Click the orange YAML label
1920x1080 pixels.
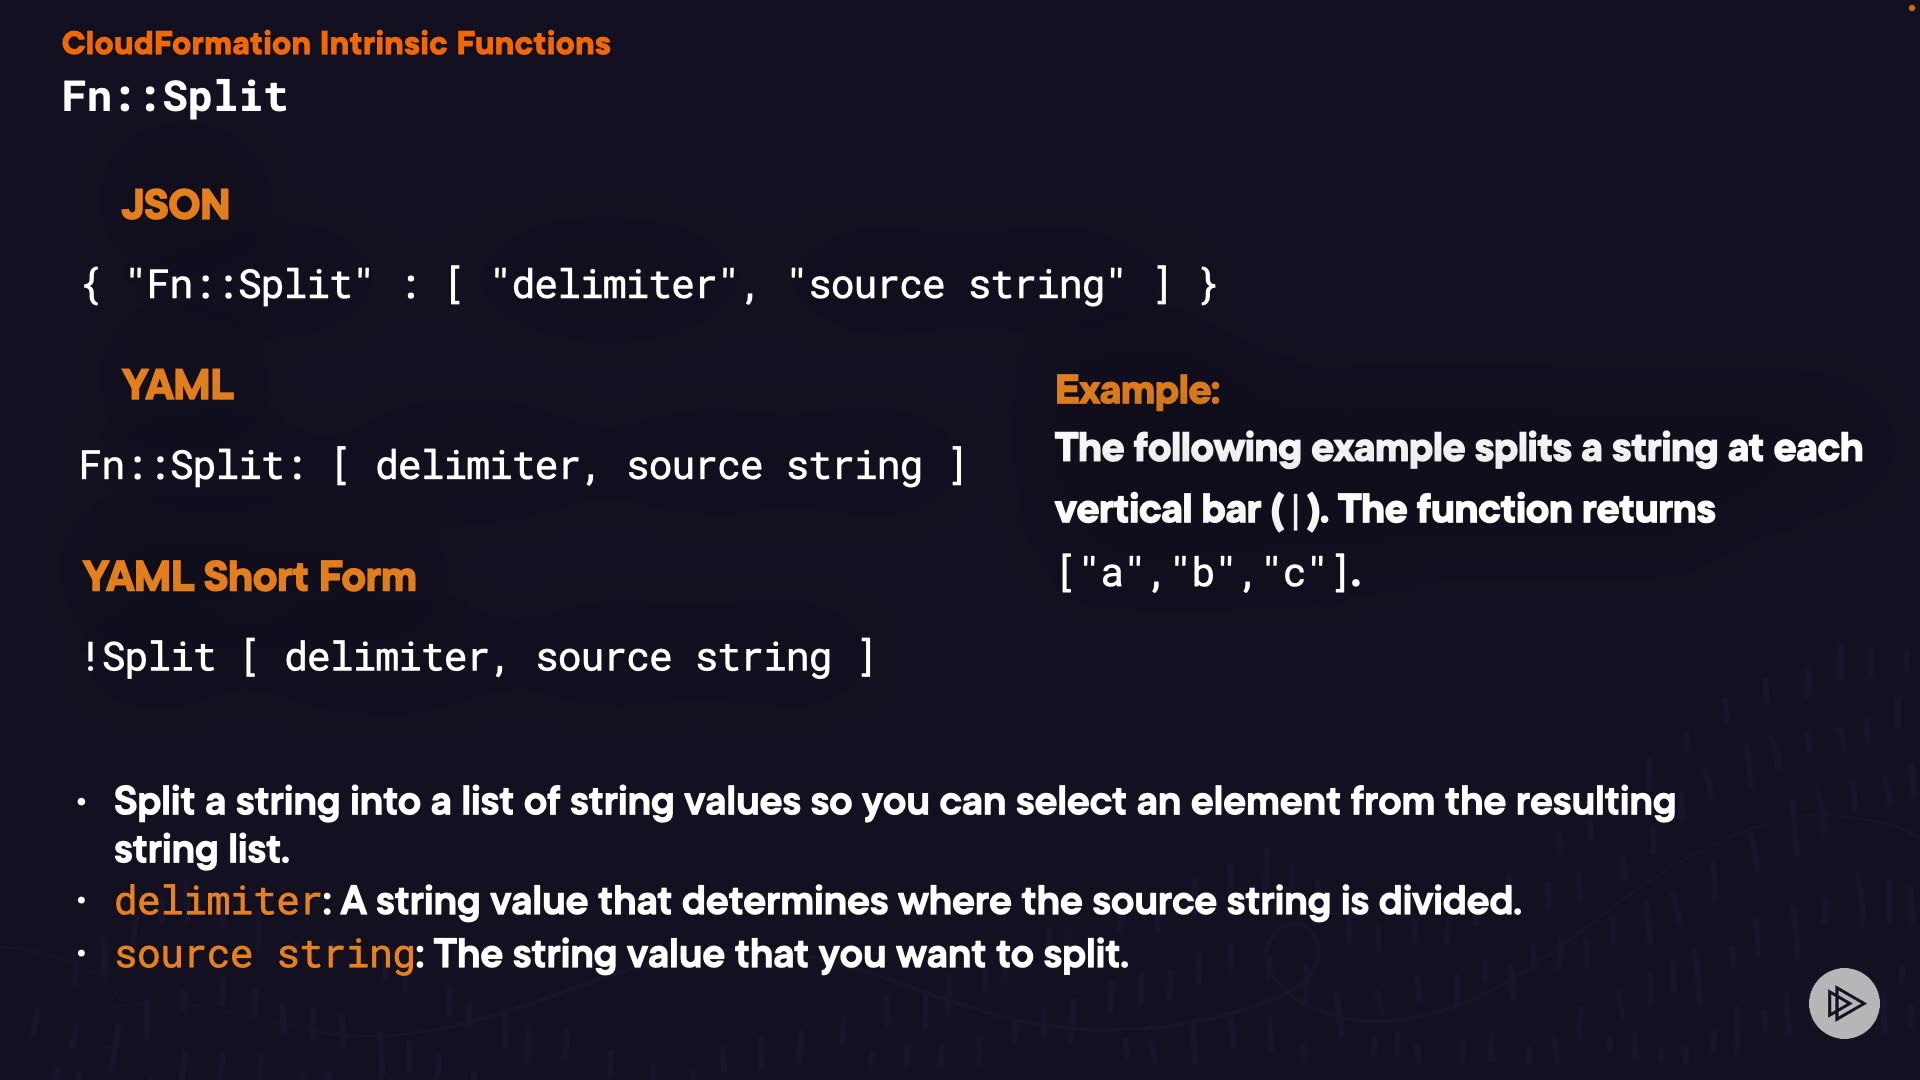click(x=177, y=385)
